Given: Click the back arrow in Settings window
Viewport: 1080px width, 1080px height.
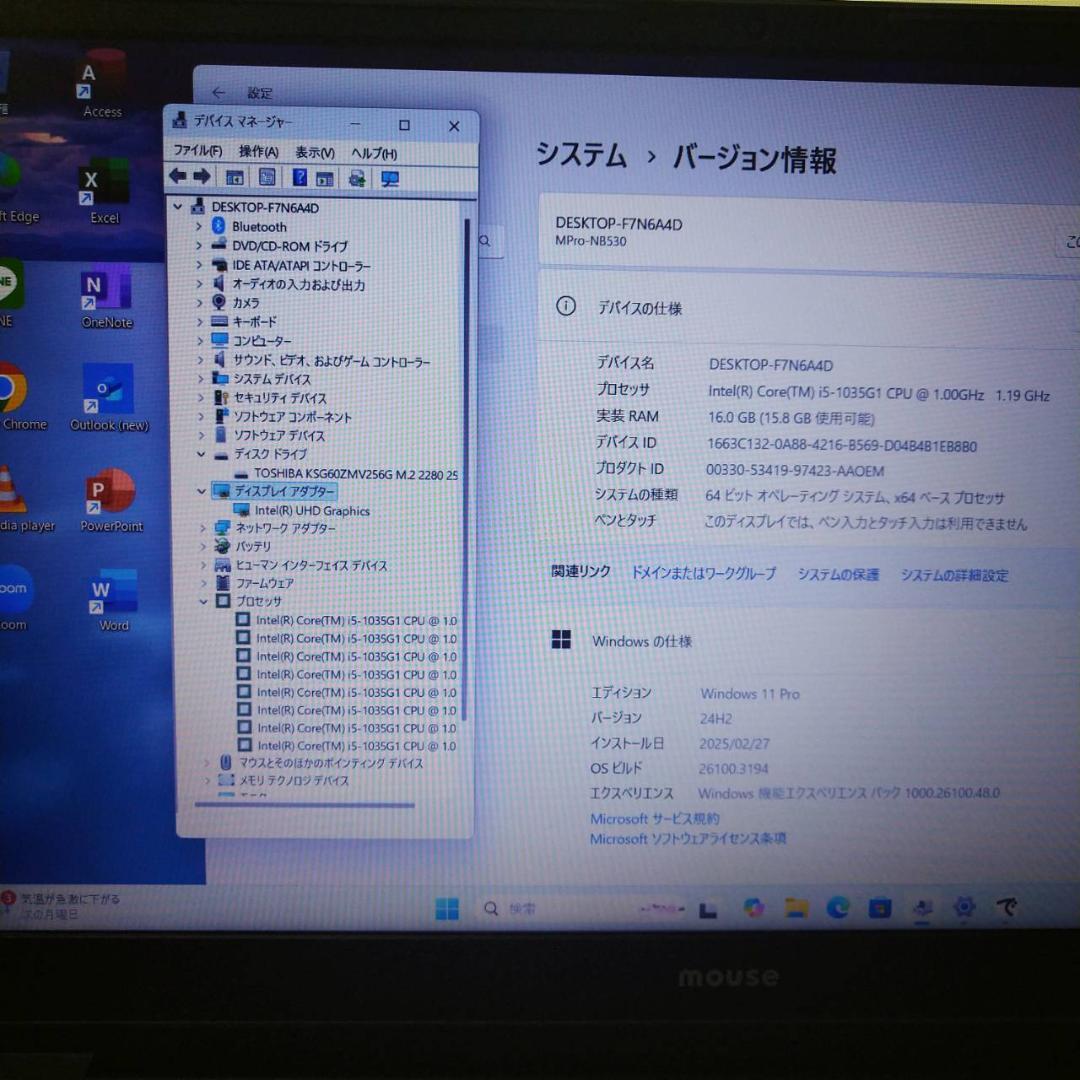Looking at the screenshot, I should (218, 92).
